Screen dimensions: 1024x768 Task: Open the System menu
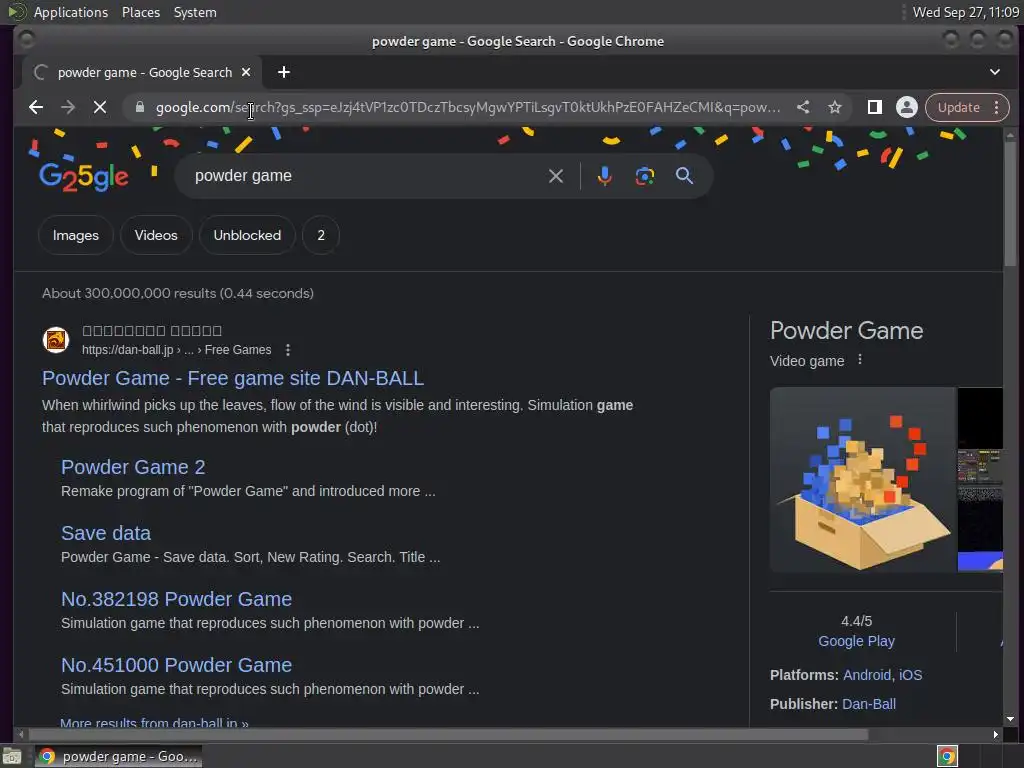click(x=195, y=12)
